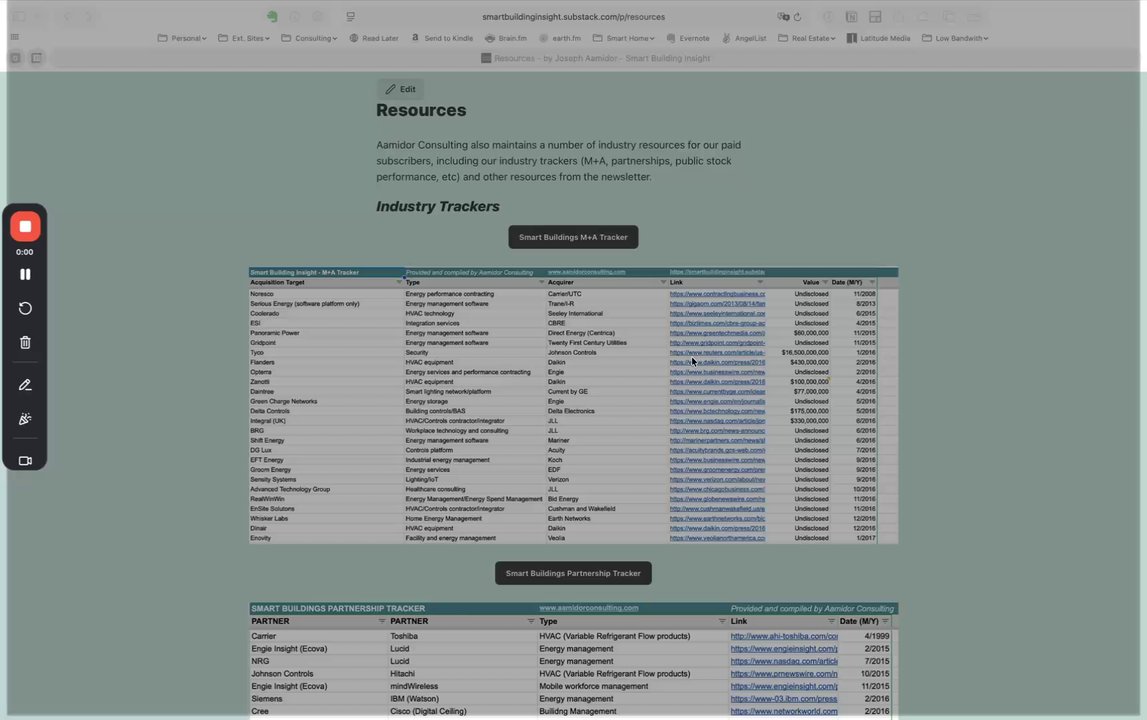Click the 'Veolia' acquirer cell
Screen dimensions: 1147x720
[x=556, y=538]
